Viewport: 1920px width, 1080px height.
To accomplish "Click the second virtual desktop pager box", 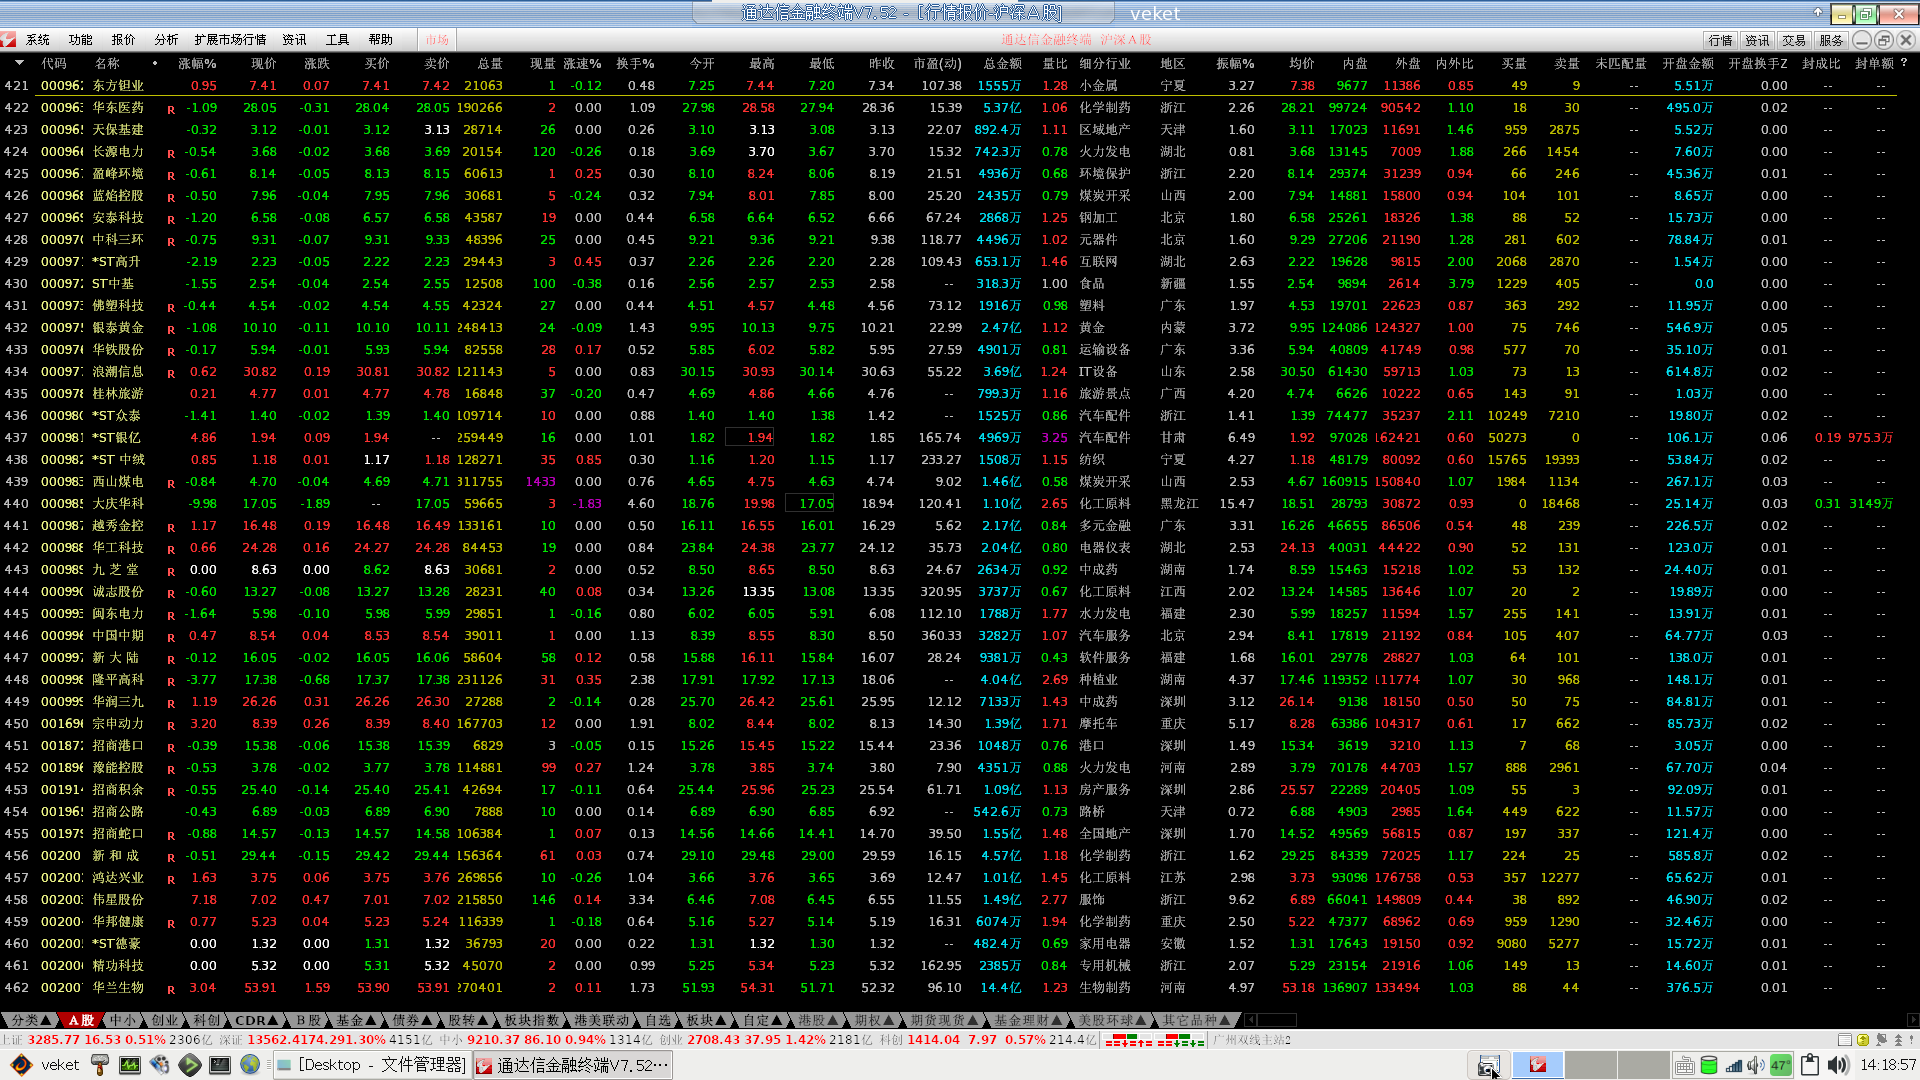I will tap(1590, 1065).
